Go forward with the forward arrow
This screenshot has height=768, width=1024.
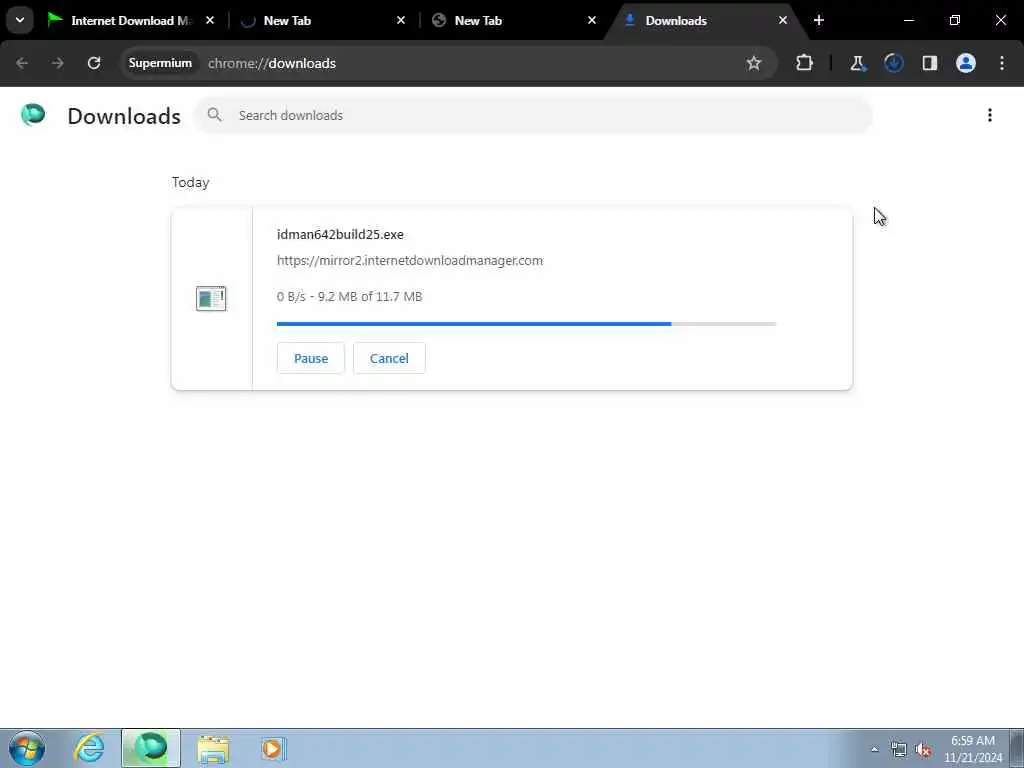[x=57, y=63]
